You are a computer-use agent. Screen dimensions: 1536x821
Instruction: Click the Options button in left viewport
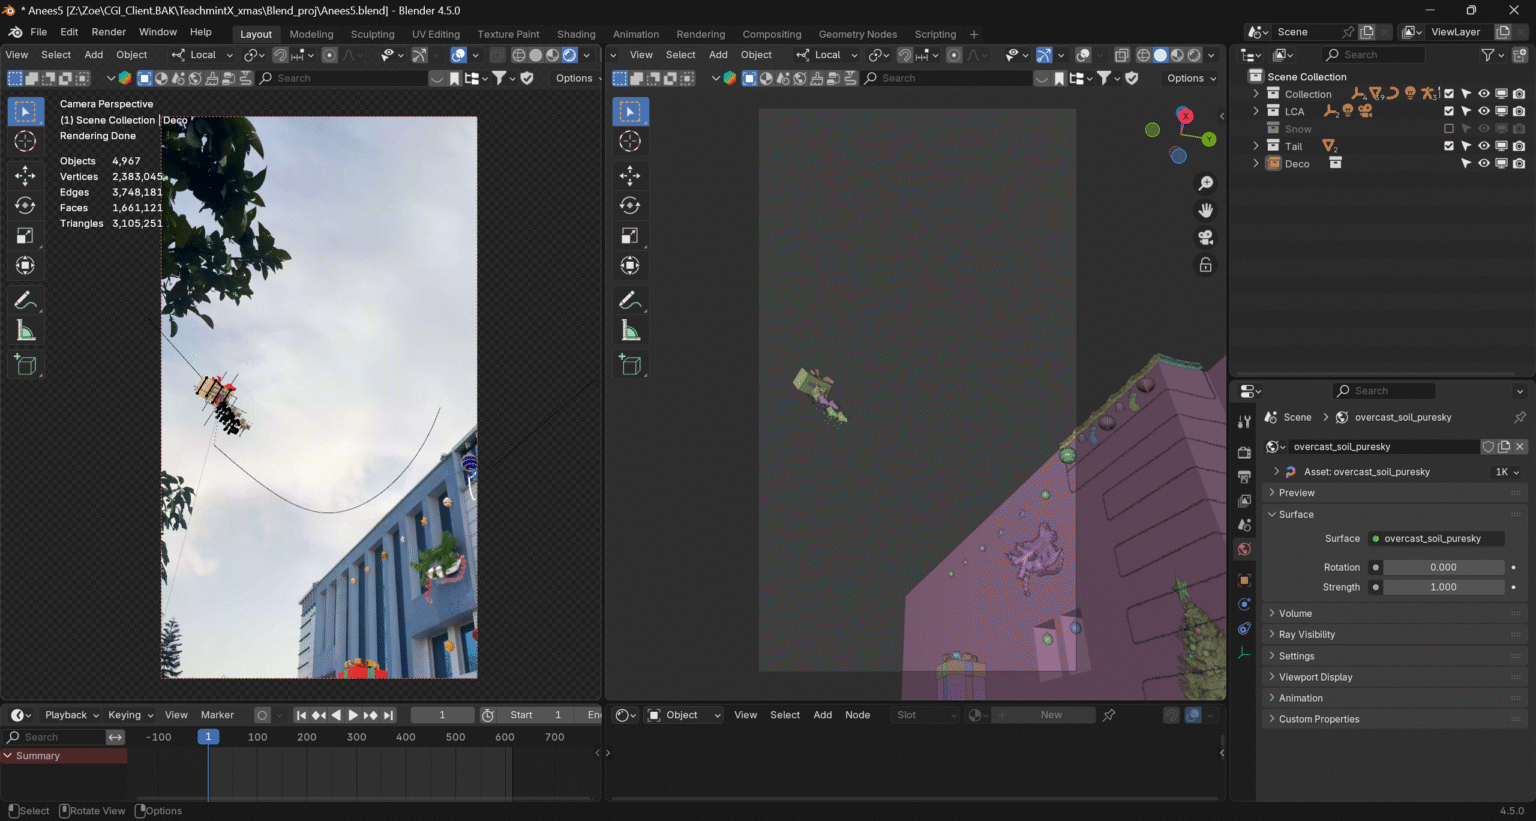[576, 78]
